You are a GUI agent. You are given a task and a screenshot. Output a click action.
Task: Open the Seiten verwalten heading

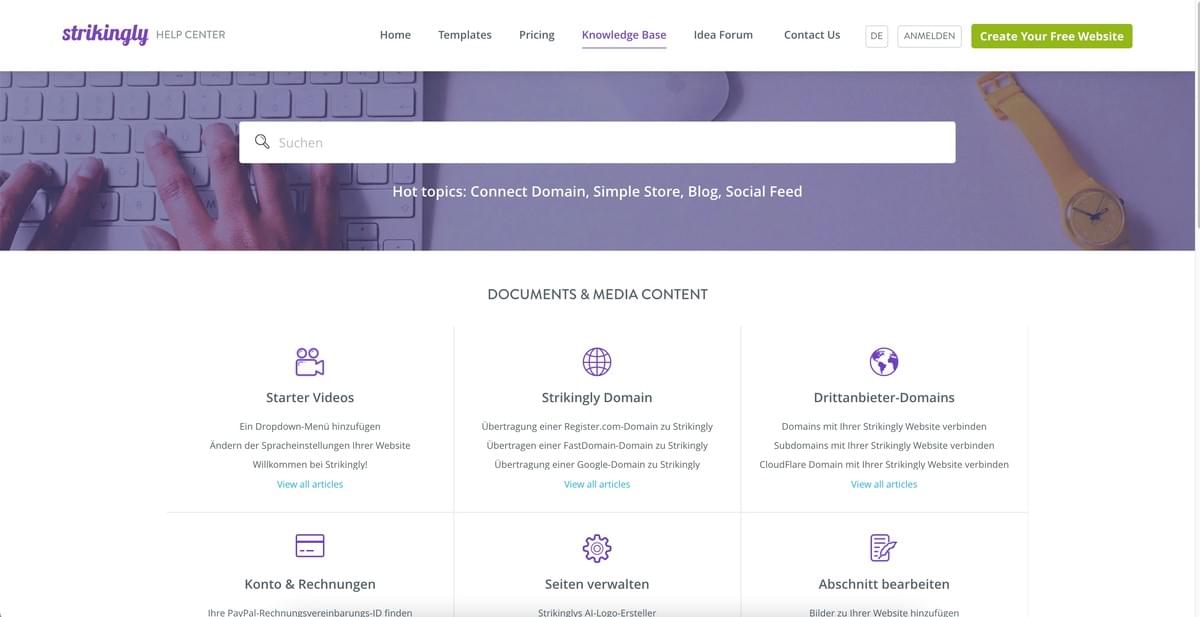tap(597, 584)
